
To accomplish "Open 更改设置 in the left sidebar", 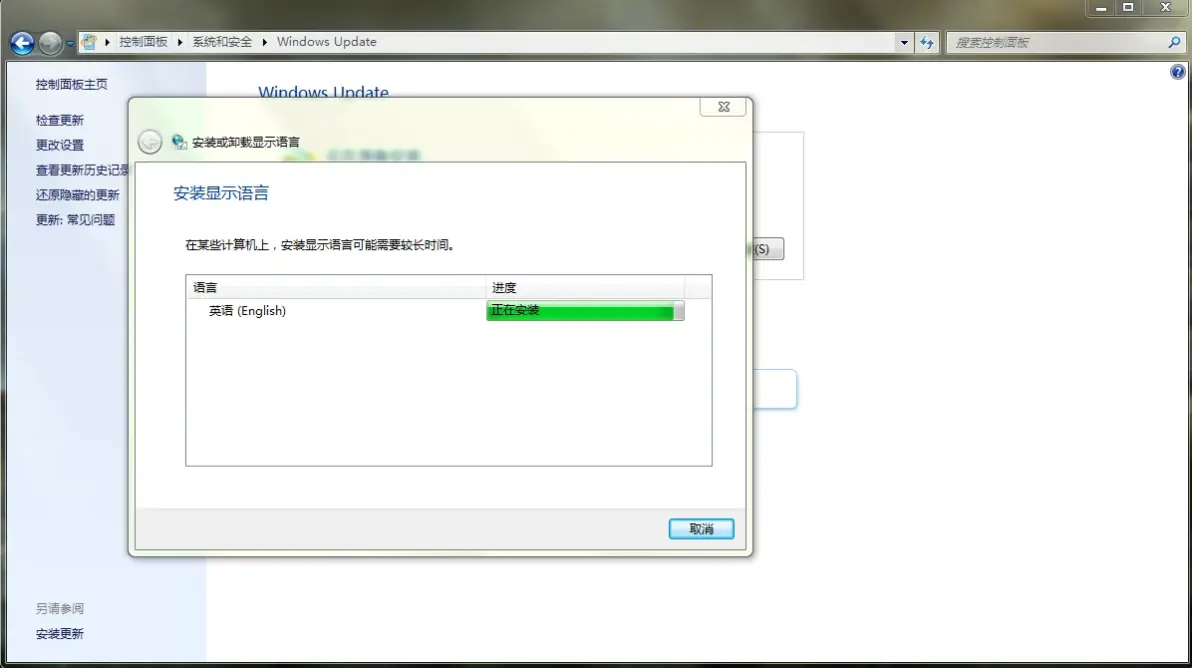I will pyautogui.click(x=59, y=145).
